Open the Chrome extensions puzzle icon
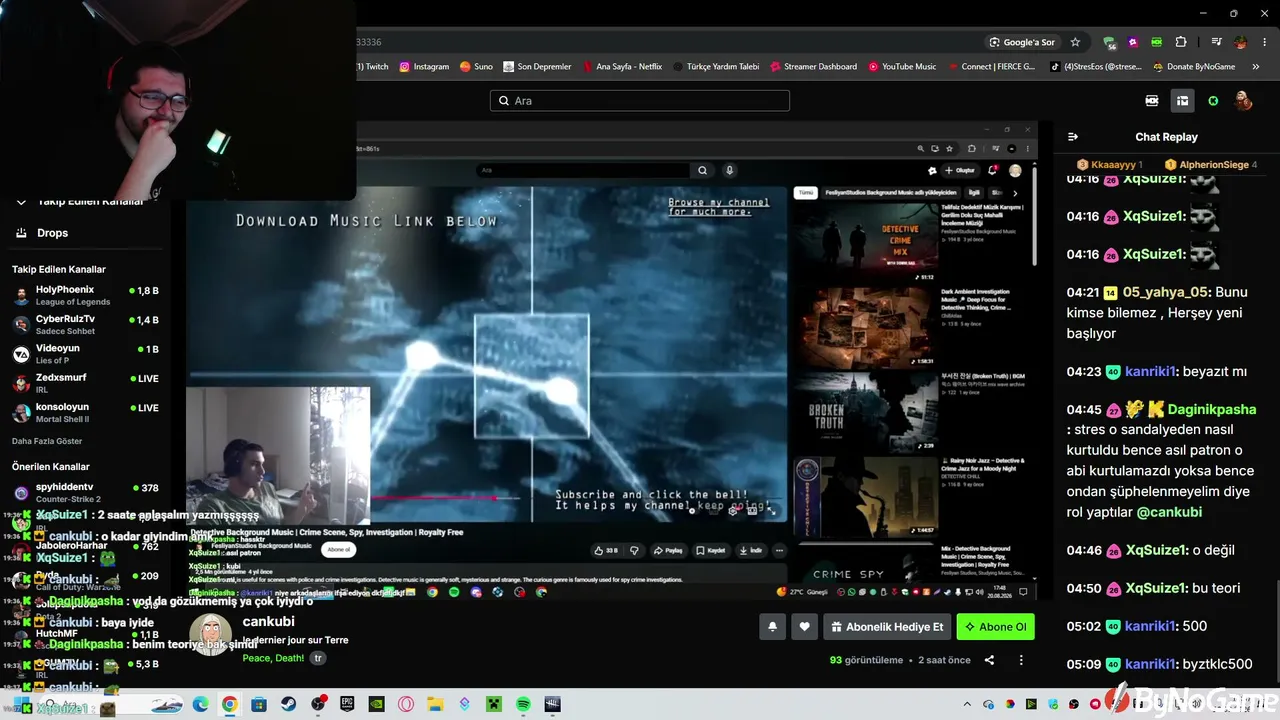The width and height of the screenshot is (1280, 720). 1181,42
